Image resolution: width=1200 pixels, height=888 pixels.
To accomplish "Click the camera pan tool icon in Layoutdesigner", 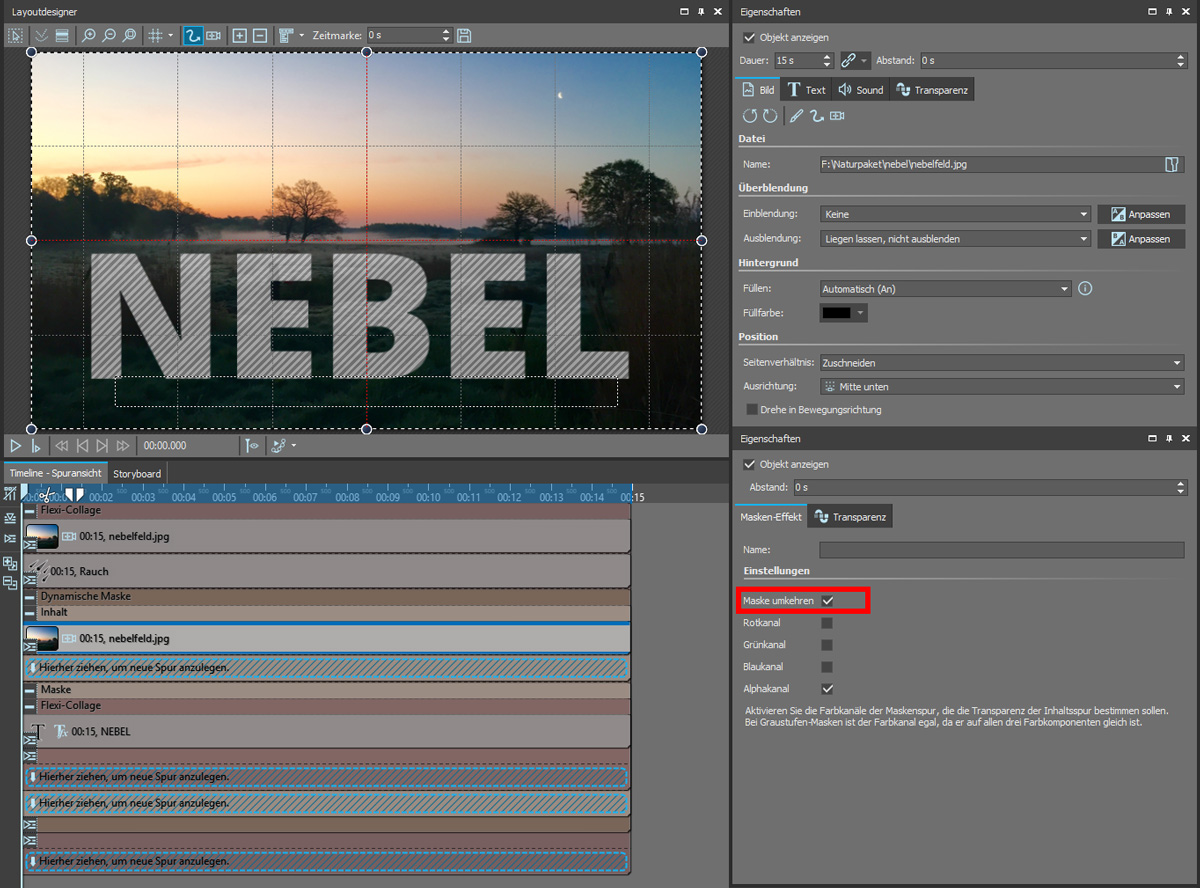I will (213, 36).
